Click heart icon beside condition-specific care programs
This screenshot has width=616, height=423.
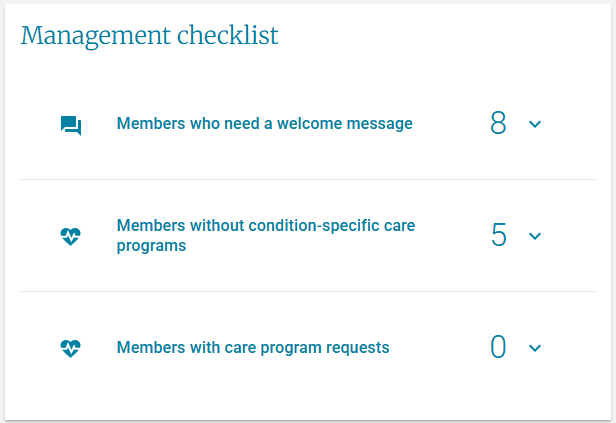coord(70,237)
